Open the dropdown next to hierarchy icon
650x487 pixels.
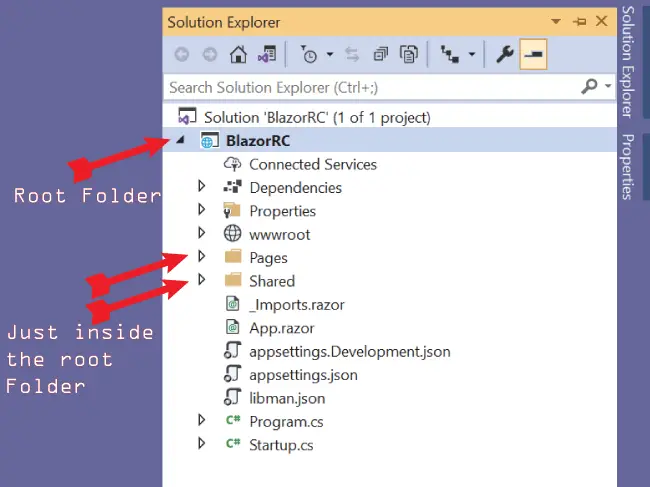tap(472, 54)
